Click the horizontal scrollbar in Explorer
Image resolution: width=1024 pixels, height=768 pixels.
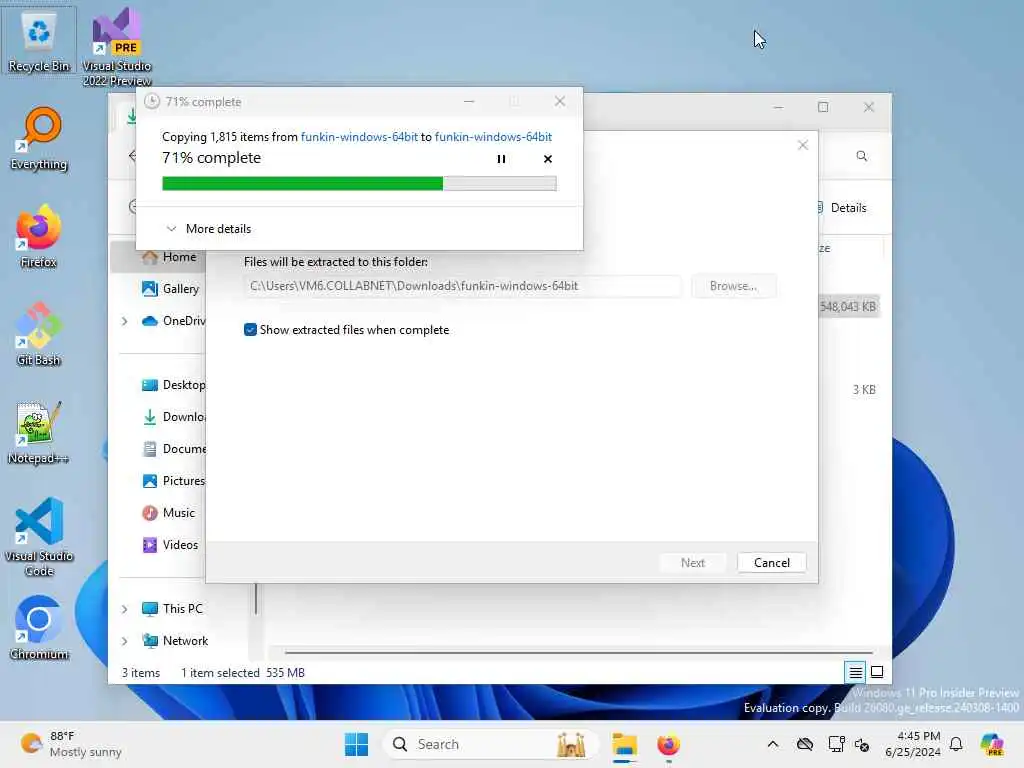[578, 652]
